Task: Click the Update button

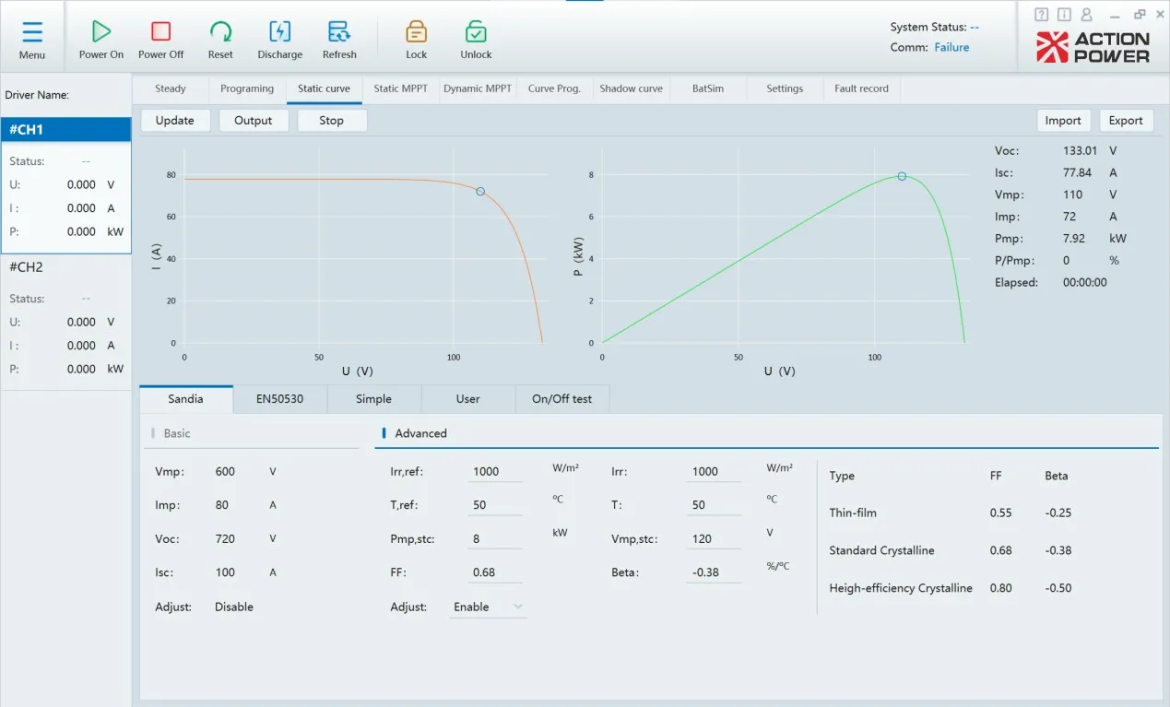Action: 175,120
